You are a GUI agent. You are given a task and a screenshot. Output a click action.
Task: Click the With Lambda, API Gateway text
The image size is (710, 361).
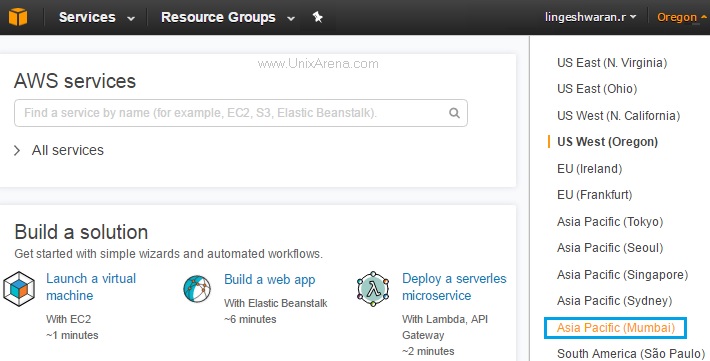click(x=445, y=327)
